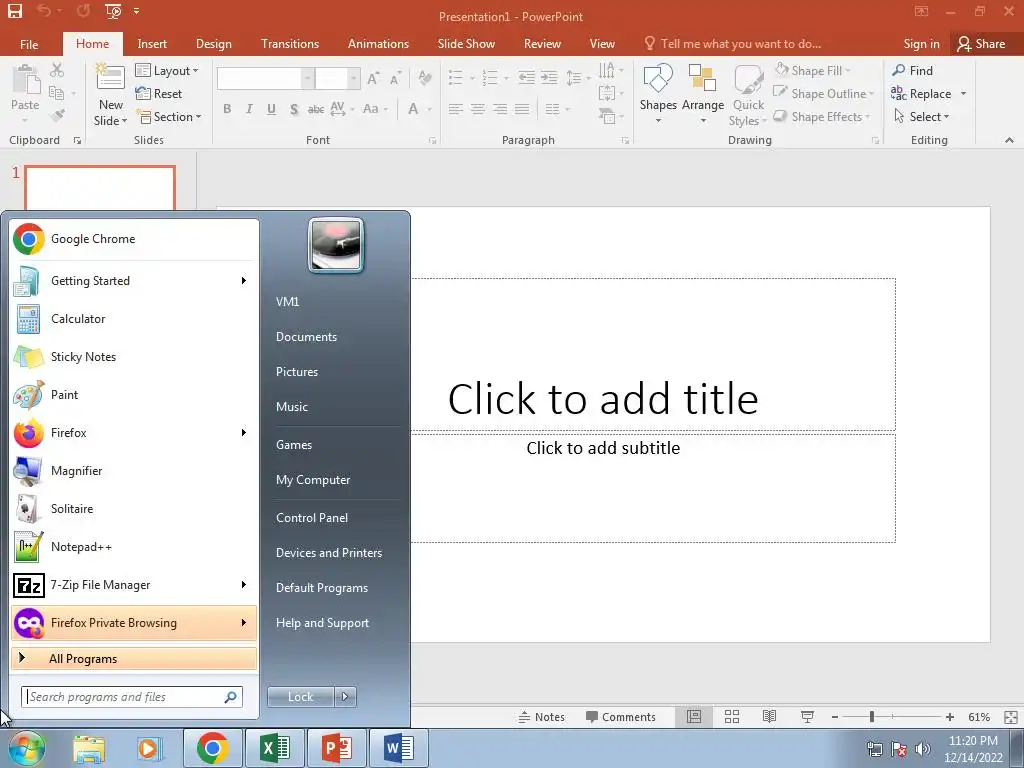Open the font size combo box
1024x768 pixels.
point(337,79)
